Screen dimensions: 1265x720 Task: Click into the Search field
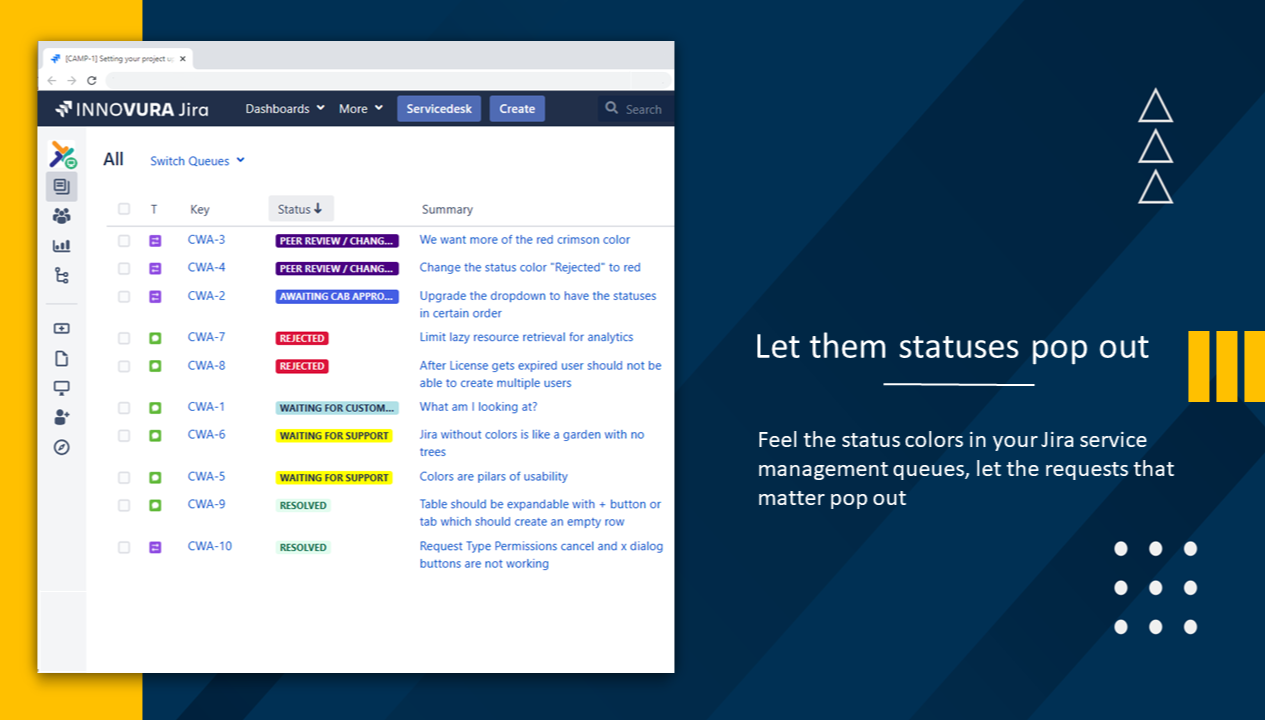pos(637,109)
